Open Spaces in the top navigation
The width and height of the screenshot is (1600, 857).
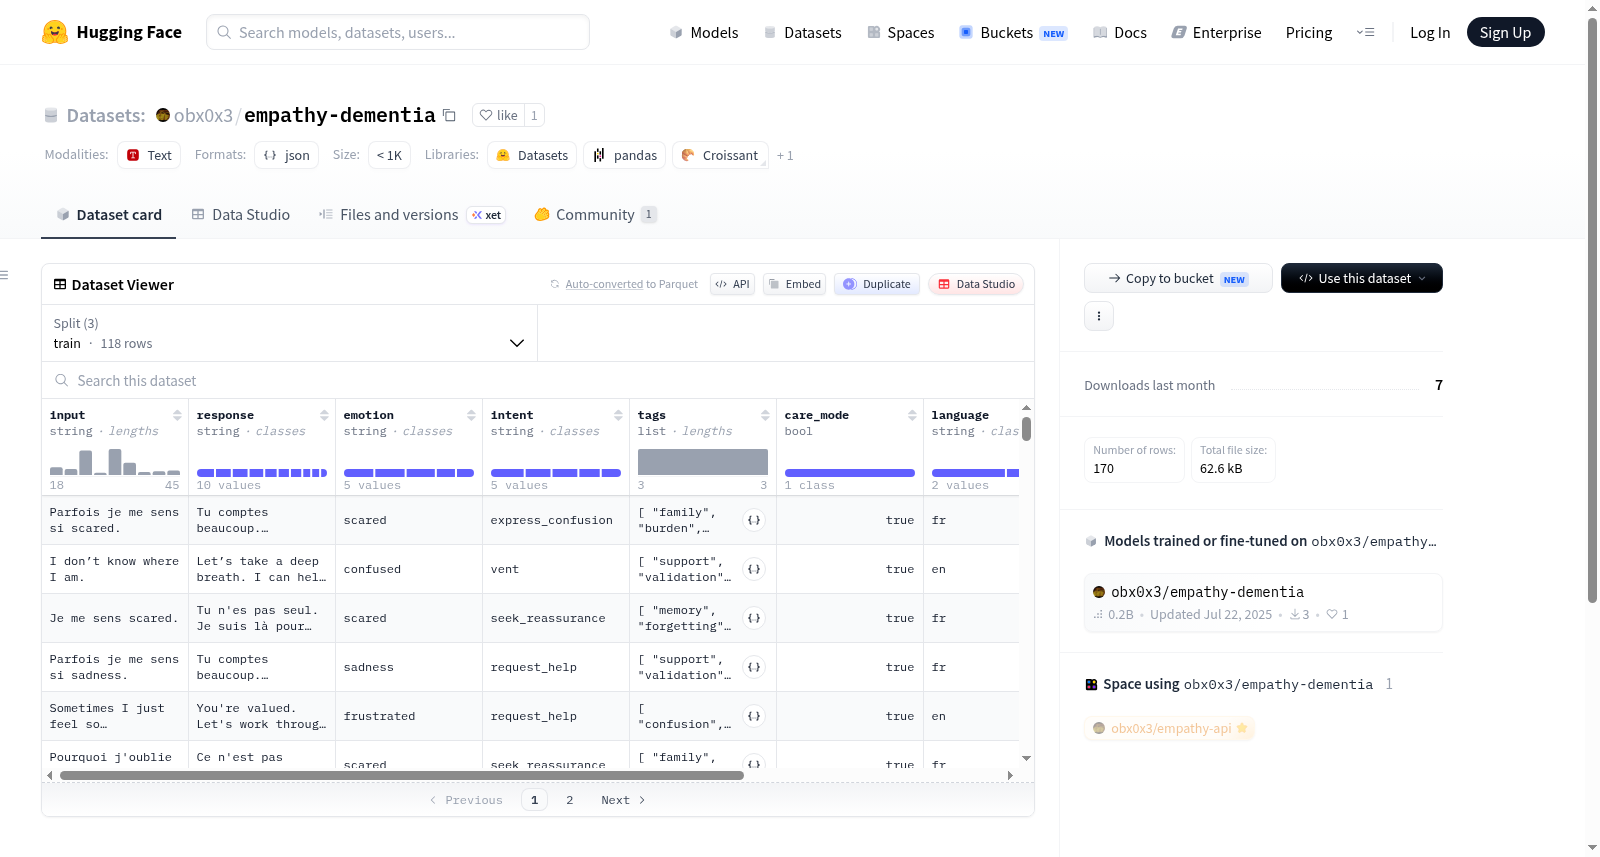click(x=901, y=33)
